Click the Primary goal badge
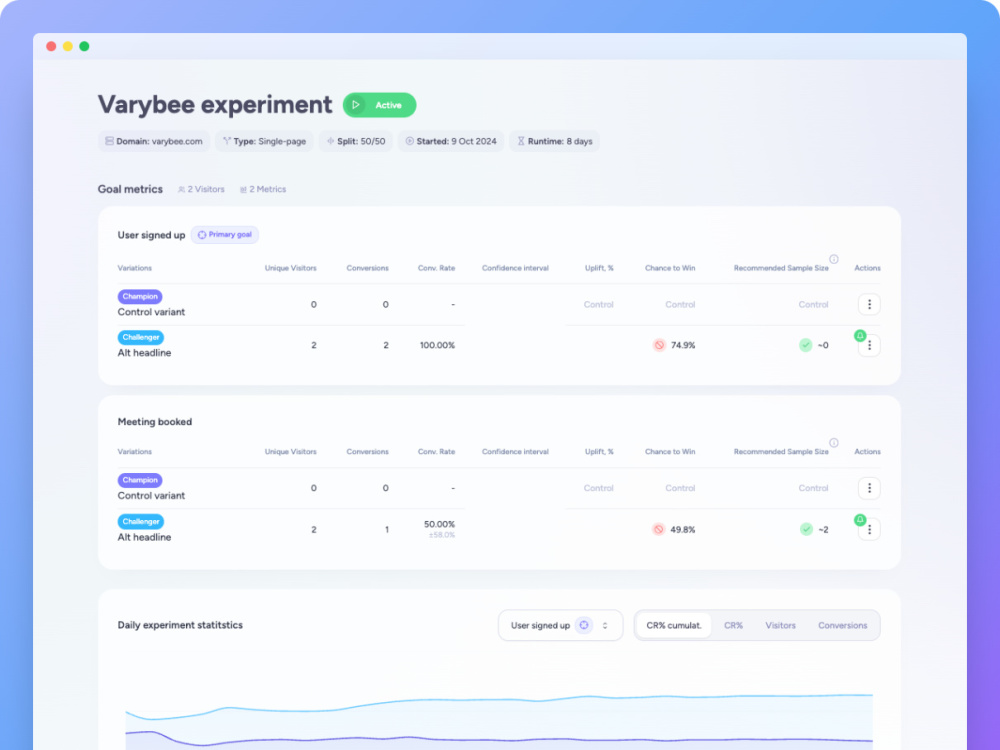This screenshot has width=1000, height=750. point(224,235)
